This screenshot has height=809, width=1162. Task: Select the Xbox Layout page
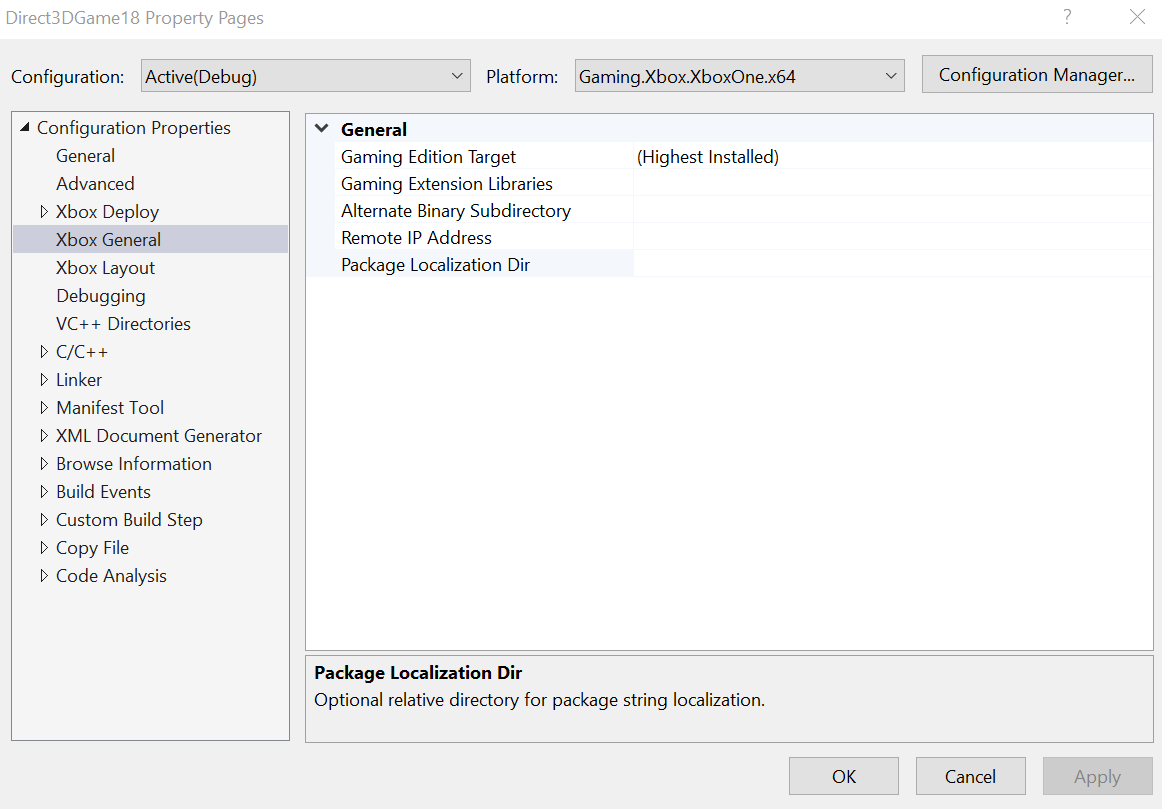105,267
